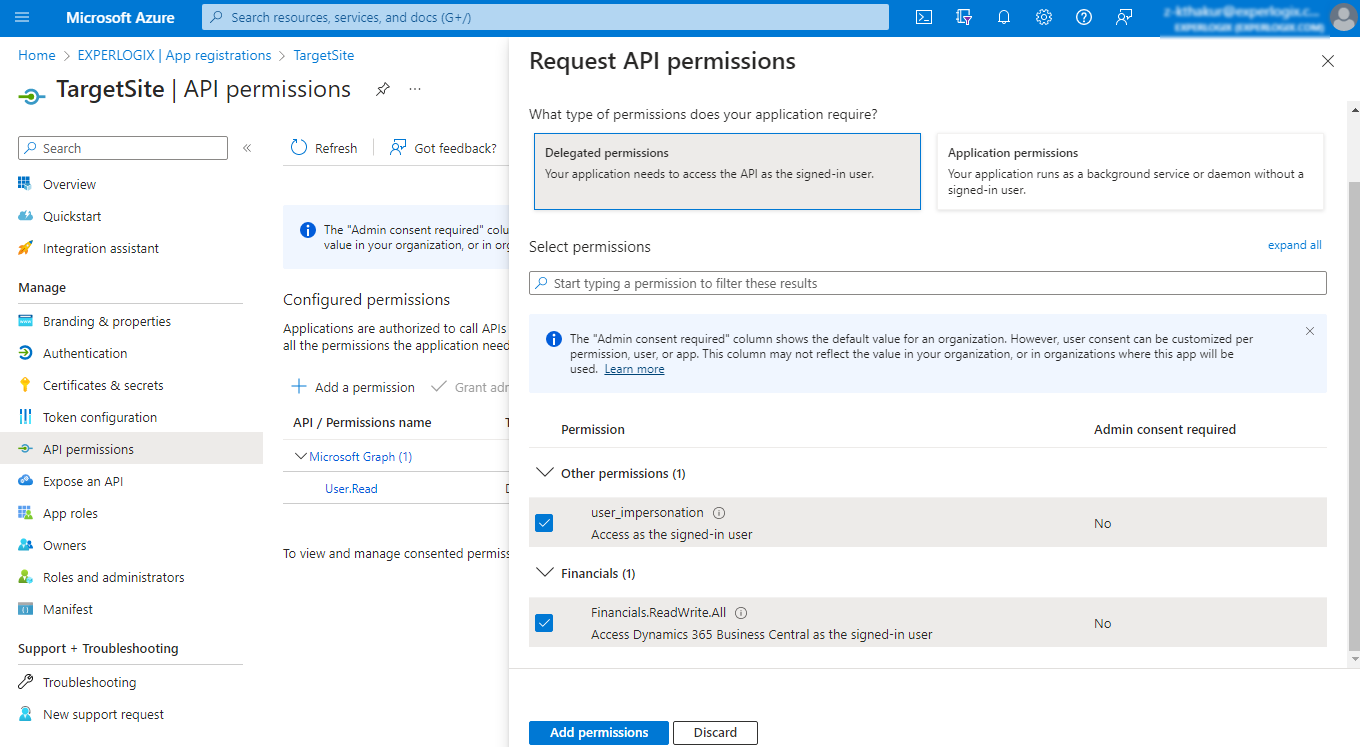Screen dimensions: 1360x747
Task: Open Token configuration
Action: click(x=100, y=417)
